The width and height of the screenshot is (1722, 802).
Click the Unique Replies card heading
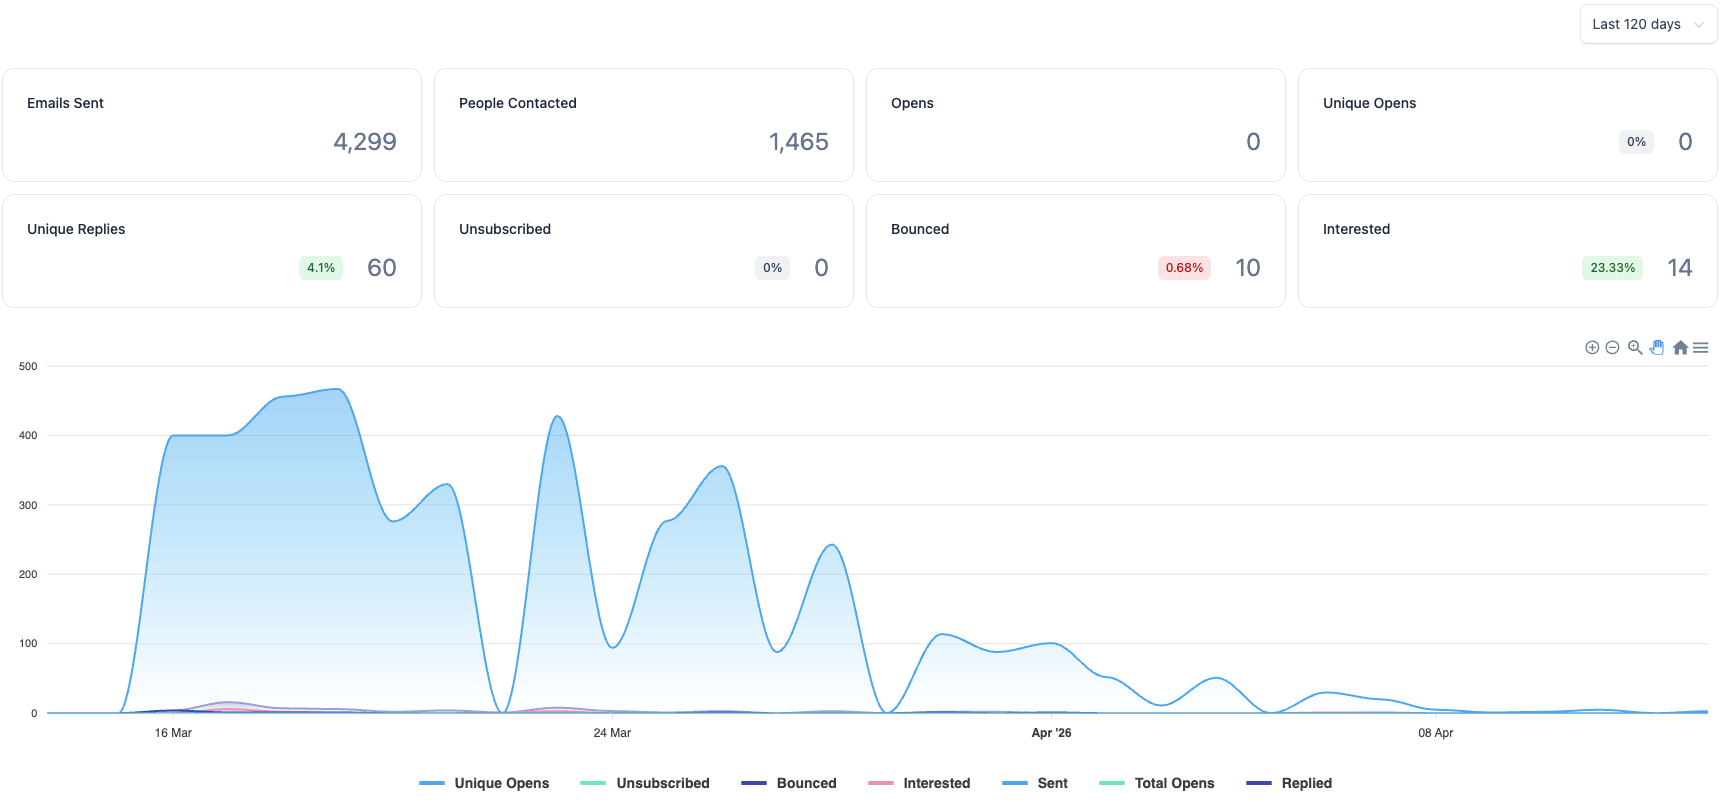[76, 229]
